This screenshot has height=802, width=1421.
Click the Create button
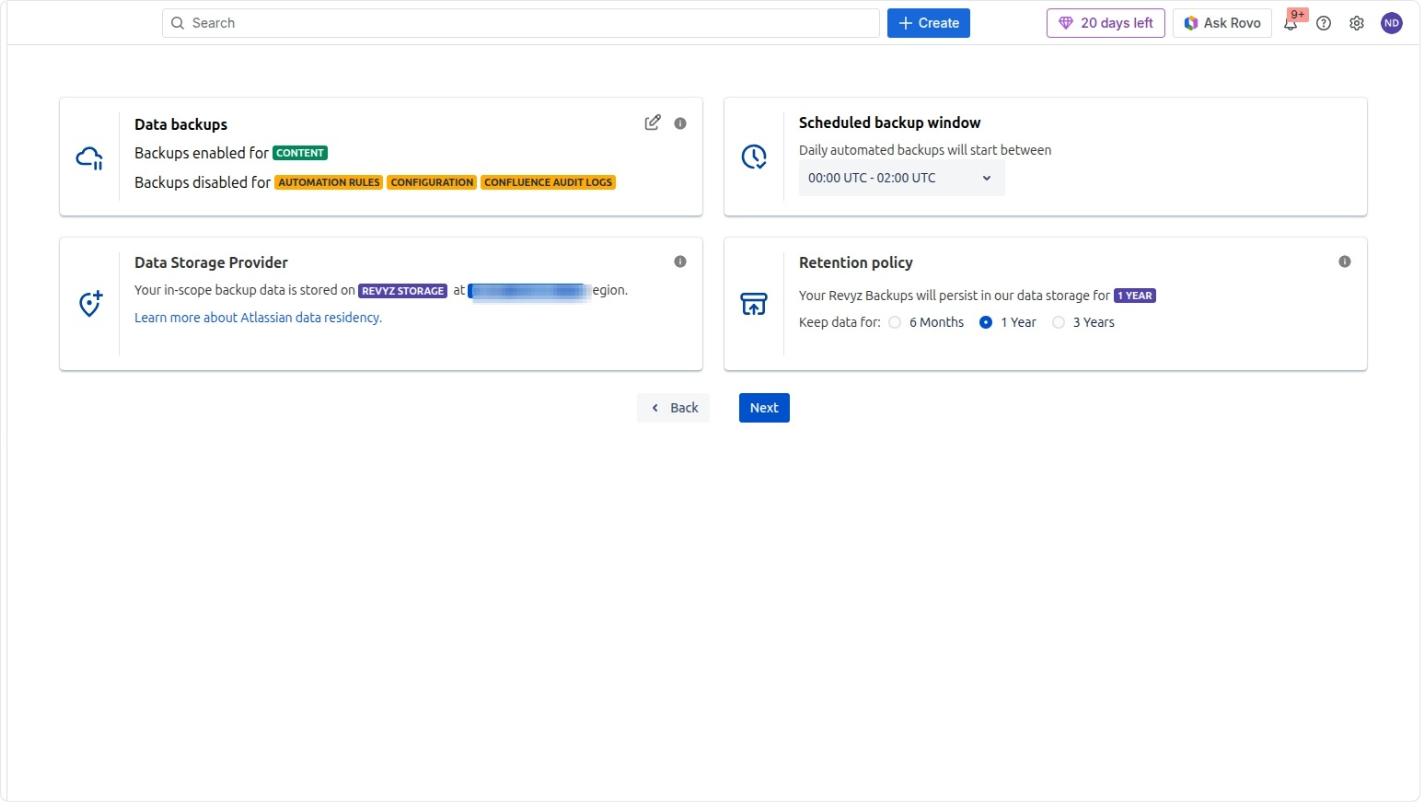[928, 23]
